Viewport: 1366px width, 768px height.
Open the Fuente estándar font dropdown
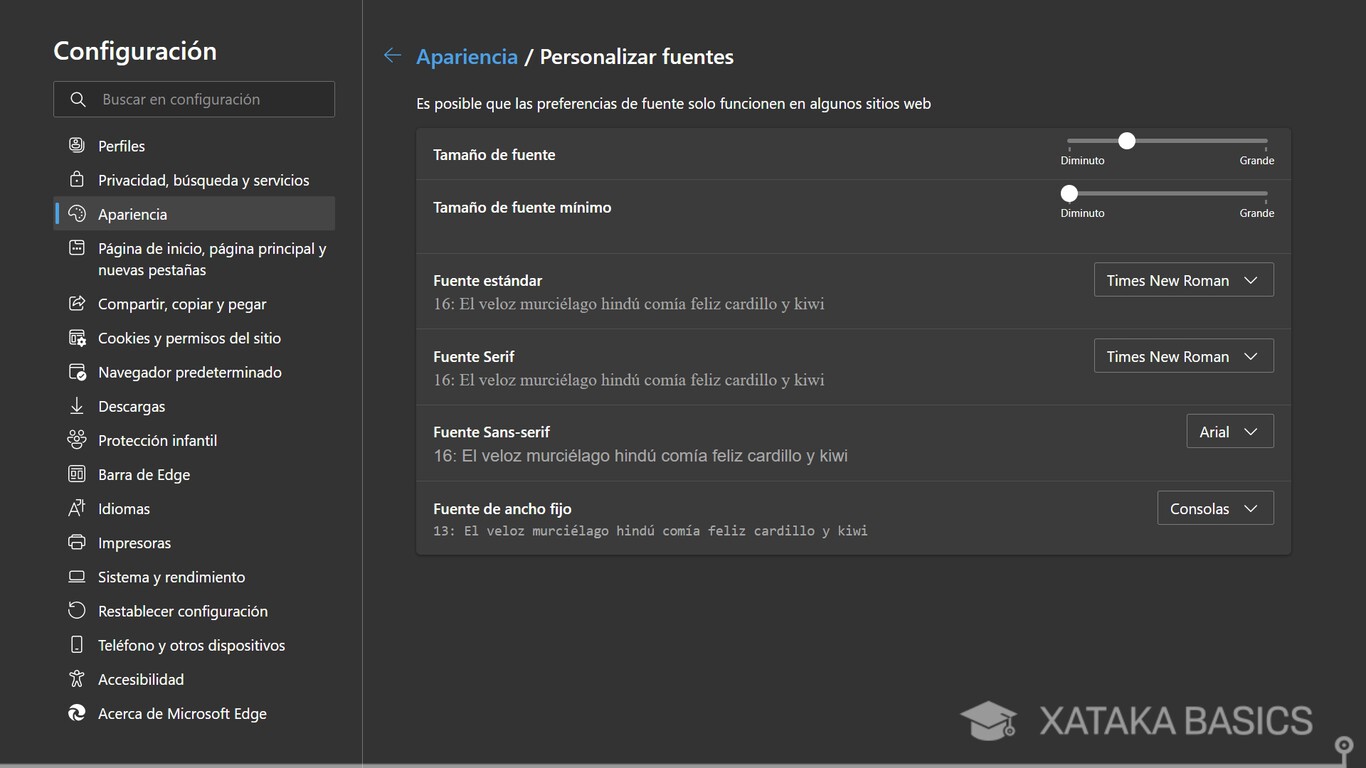[x=1183, y=280]
